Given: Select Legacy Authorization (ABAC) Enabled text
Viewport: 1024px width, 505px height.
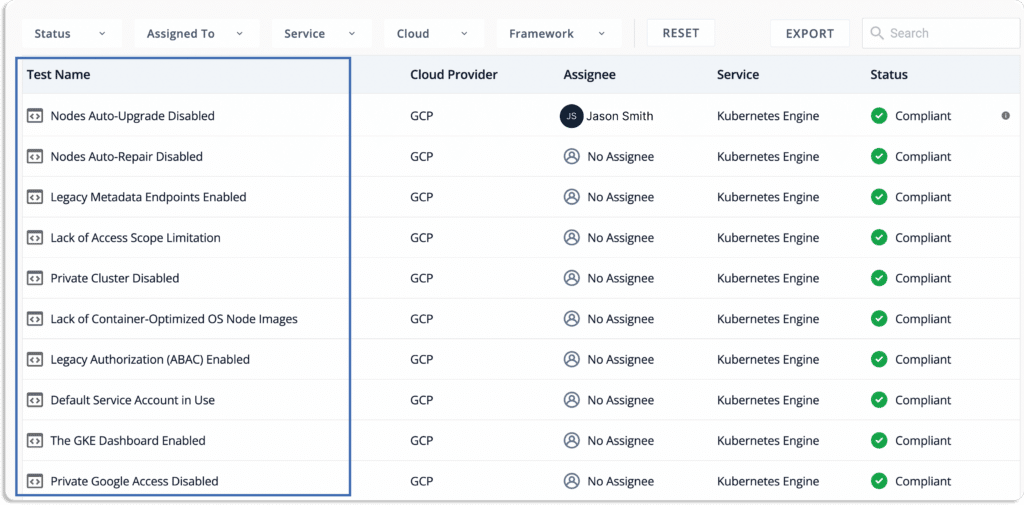Looking at the screenshot, I should point(150,359).
